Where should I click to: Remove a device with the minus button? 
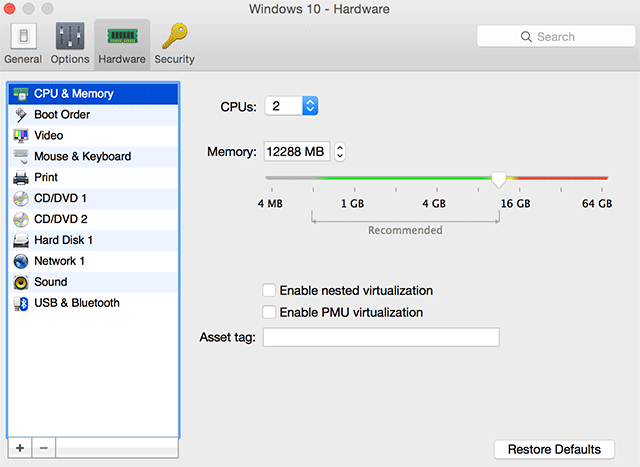[x=44, y=448]
